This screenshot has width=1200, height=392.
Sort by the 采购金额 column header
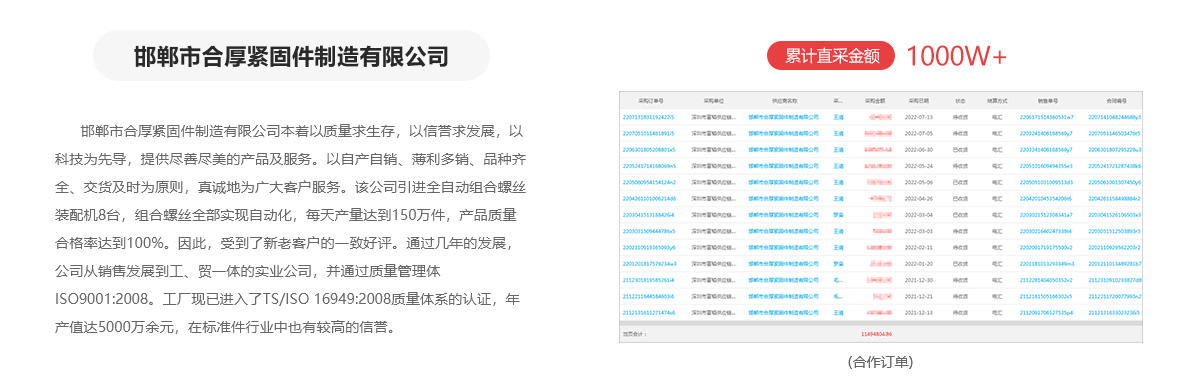[x=876, y=101]
